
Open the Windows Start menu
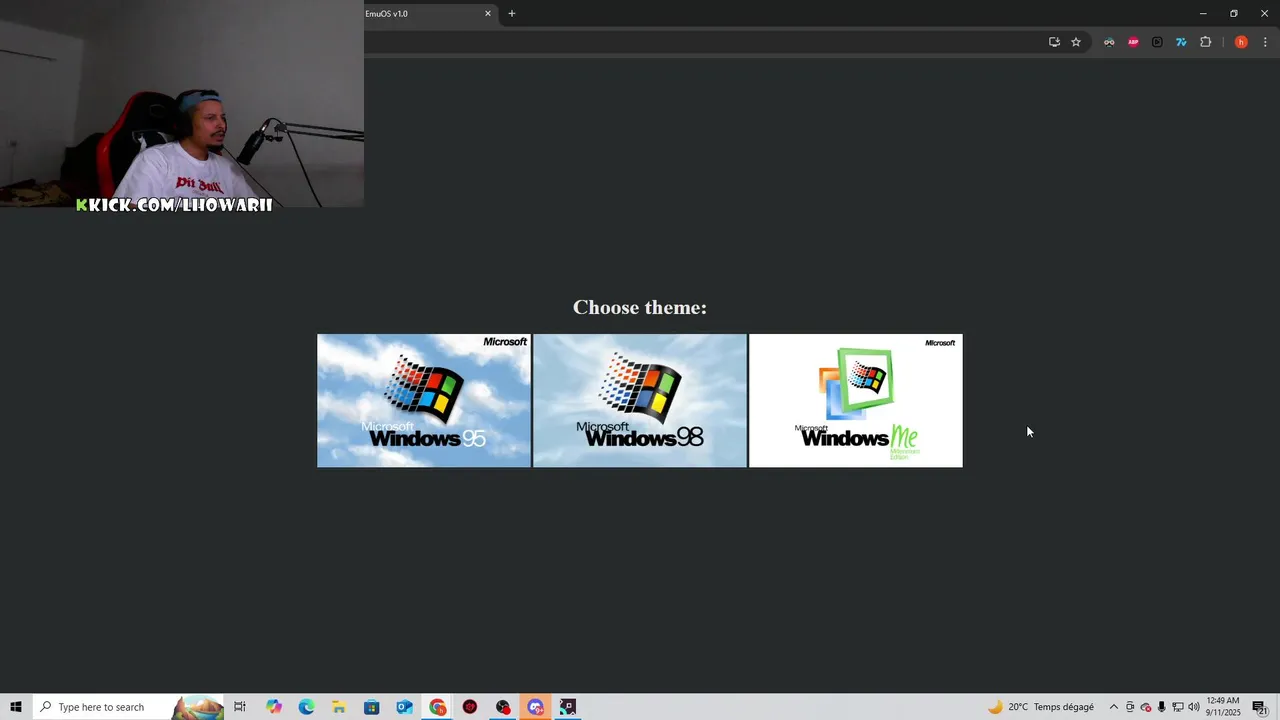[x=16, y=707]
